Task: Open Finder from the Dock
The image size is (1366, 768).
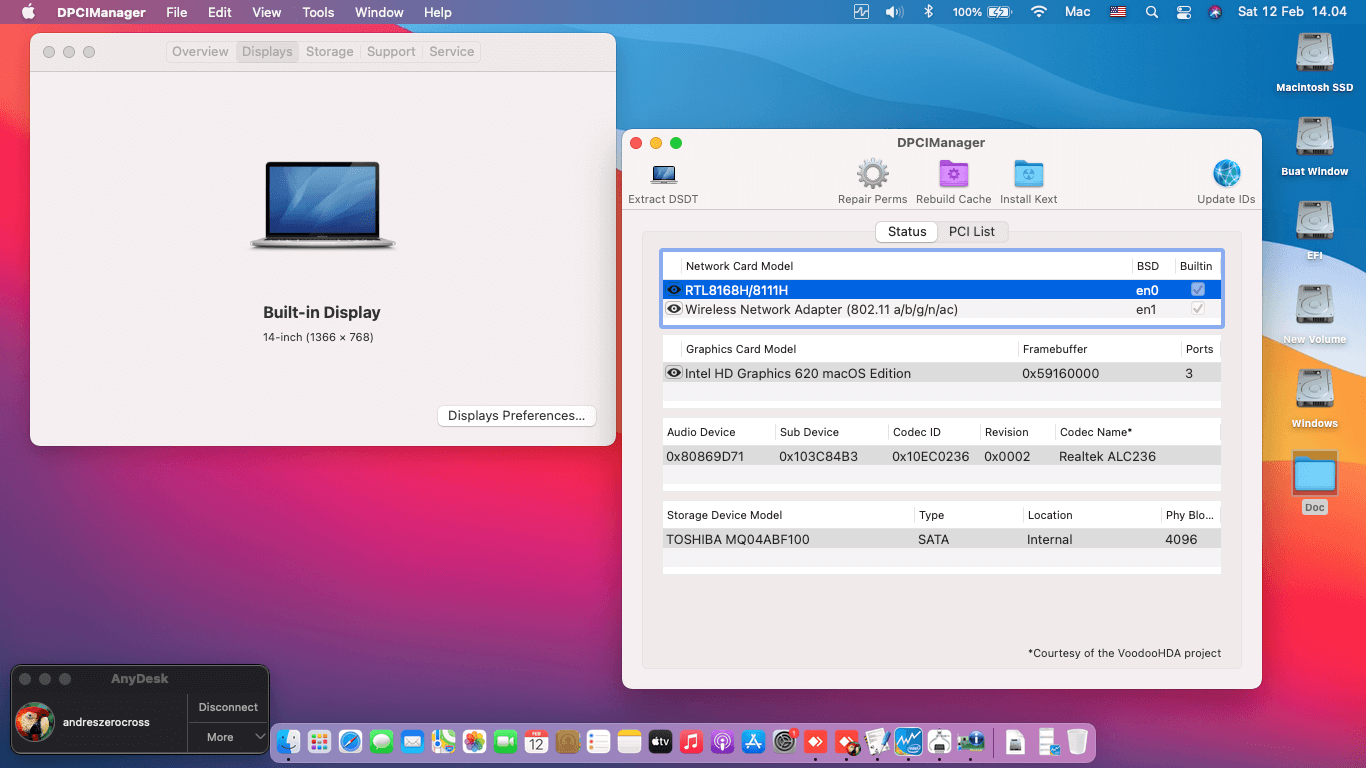Action: tap(289, 741)
